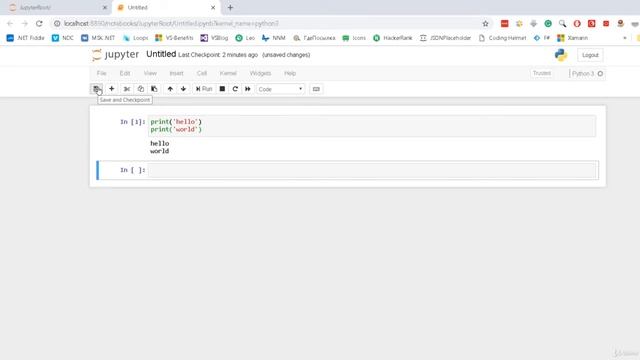
Task: Open the HackerRank bookmark
Action: click(x=393, y=38)
